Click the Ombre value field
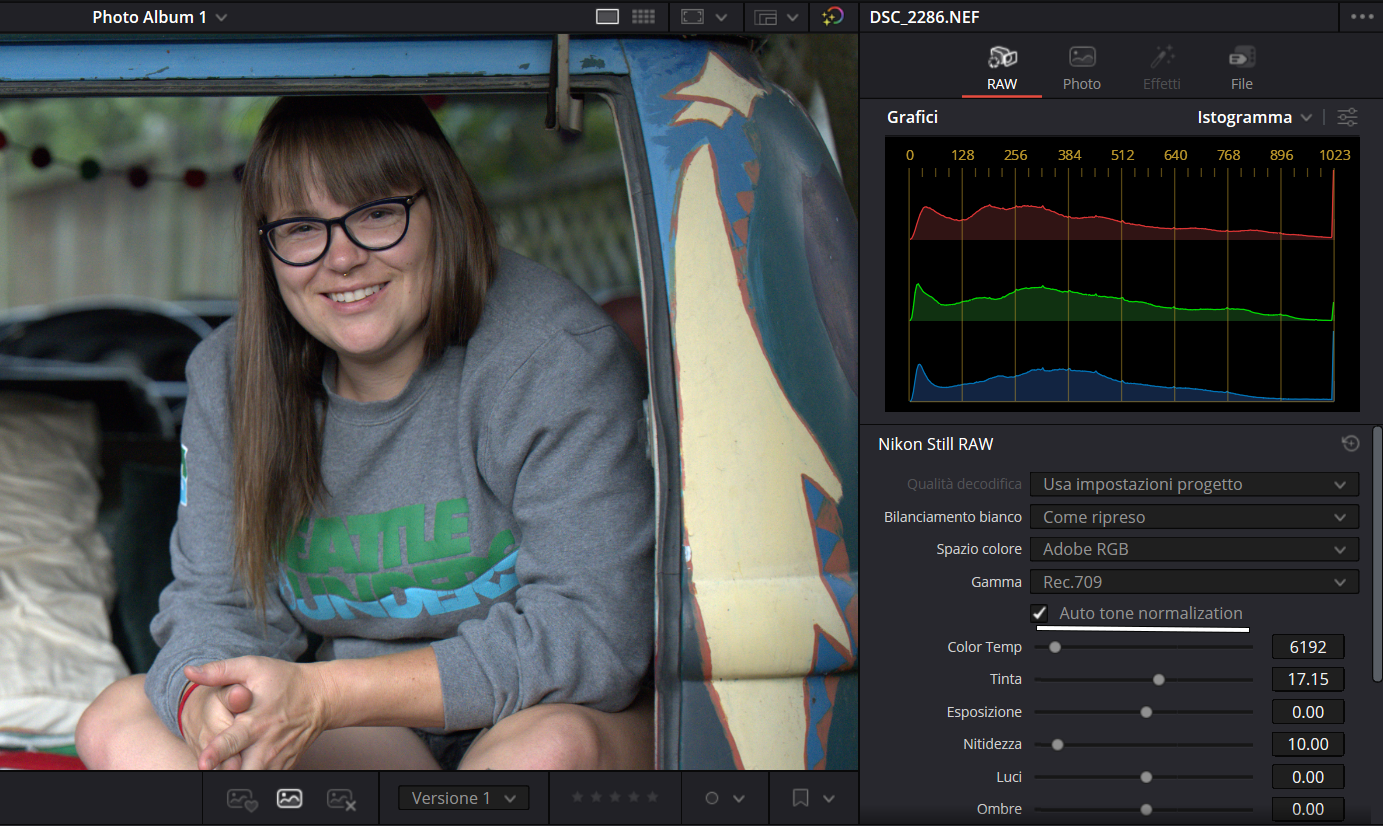The height and width of the screenshot is (826, 1383). (1308, 809)
